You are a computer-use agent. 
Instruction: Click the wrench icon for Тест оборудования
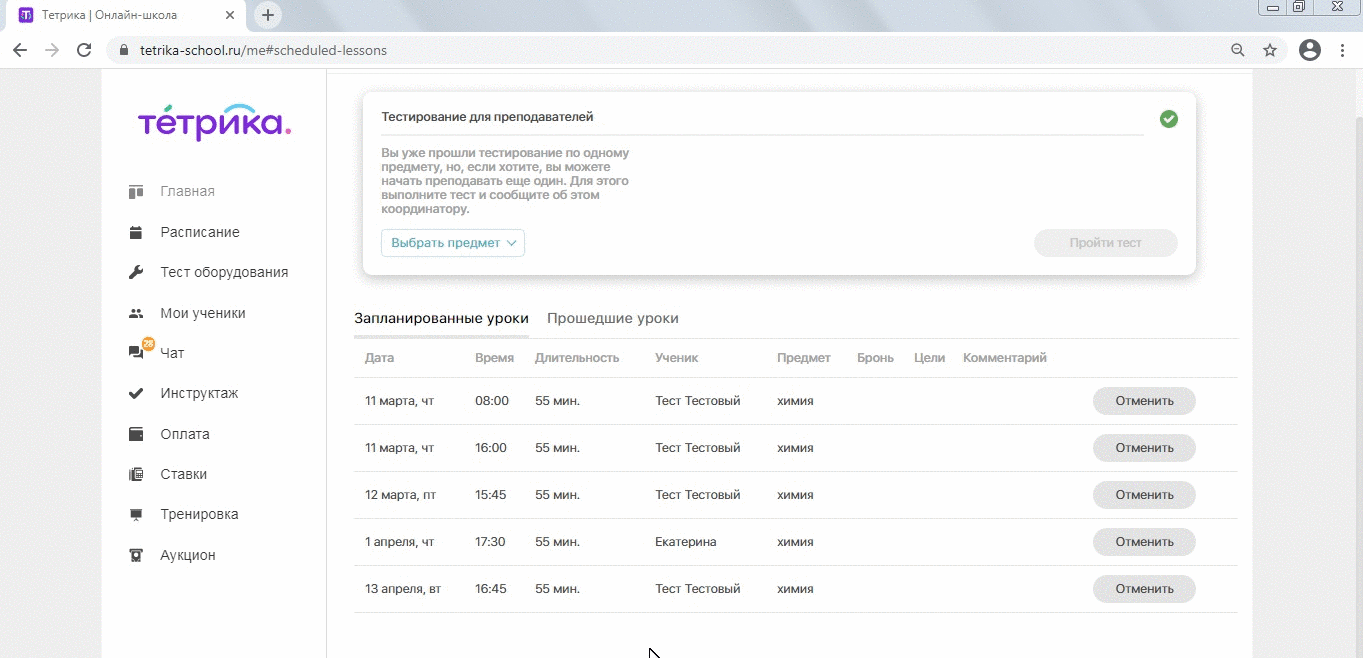[136, 272]
